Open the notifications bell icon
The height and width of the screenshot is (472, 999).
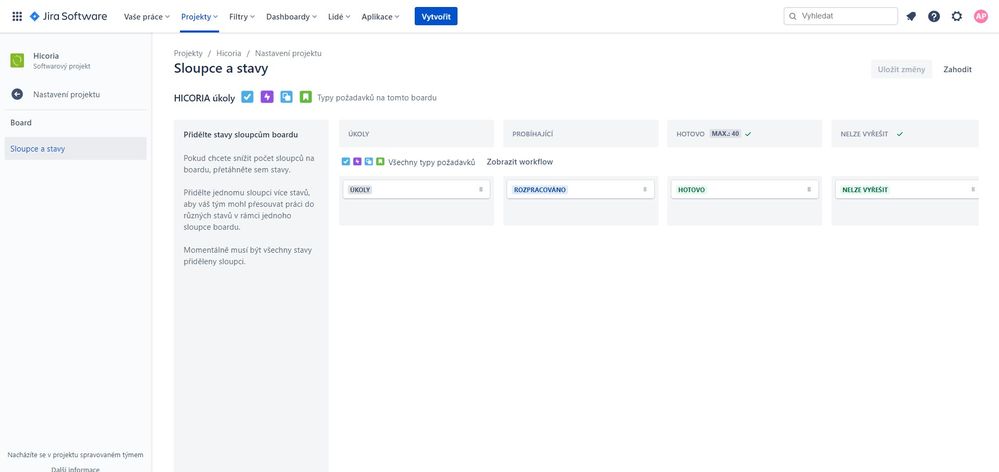pyautogui.click(x=911, y=17)
